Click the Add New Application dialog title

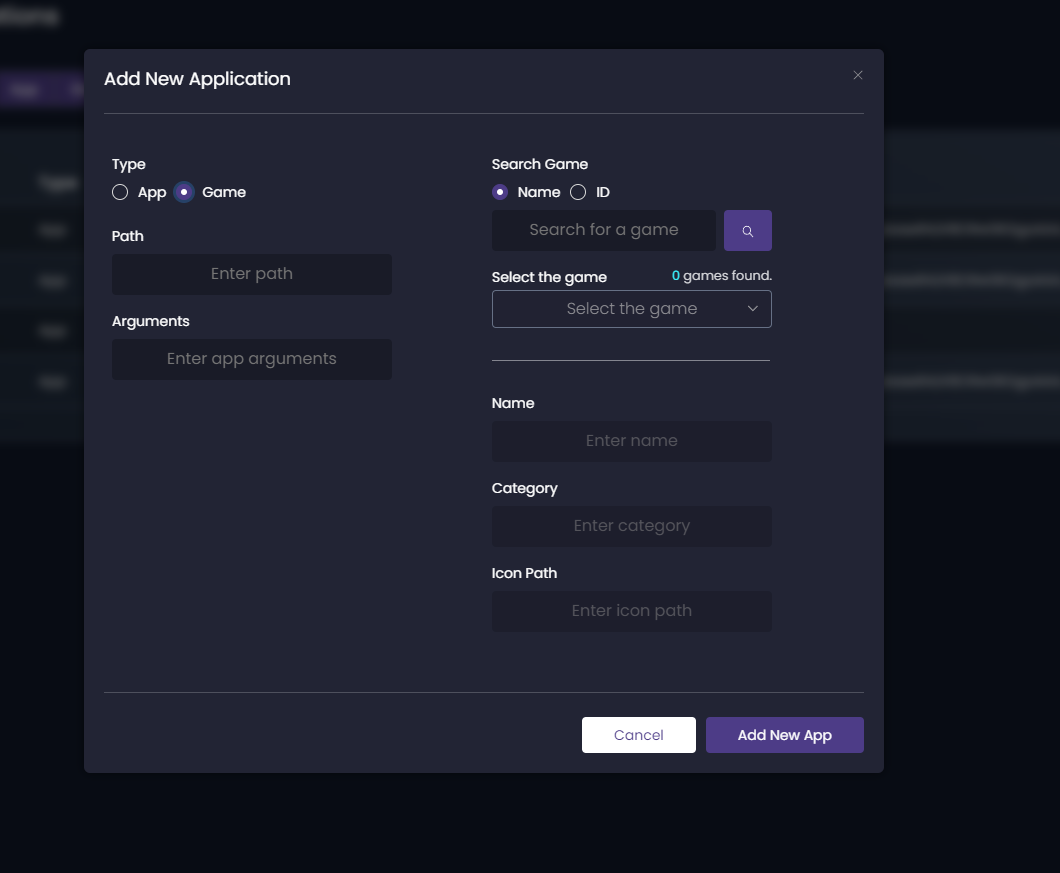pyautogui.click(x=197, y=78)
